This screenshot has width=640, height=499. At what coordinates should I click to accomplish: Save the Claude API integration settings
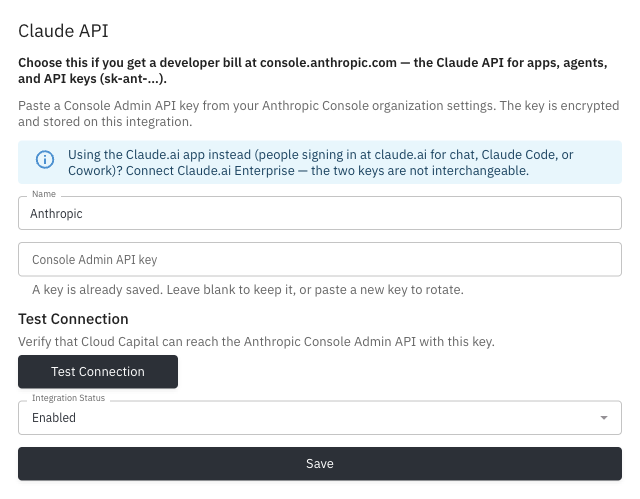tap(320, 464)
